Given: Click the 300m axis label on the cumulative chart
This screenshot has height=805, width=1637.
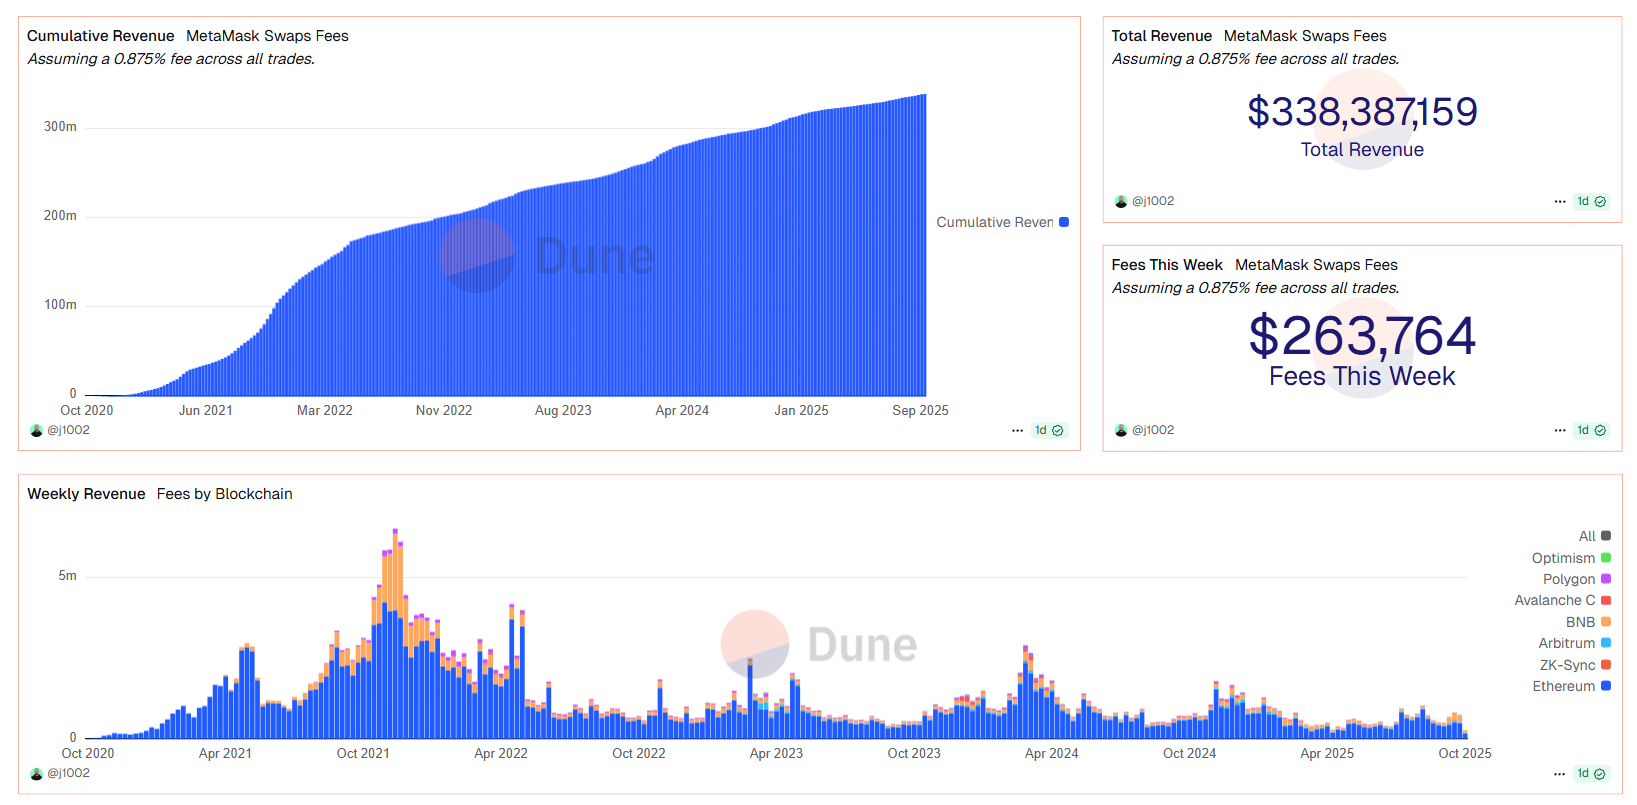Looking at the screenshot, I should pos(60,127).
